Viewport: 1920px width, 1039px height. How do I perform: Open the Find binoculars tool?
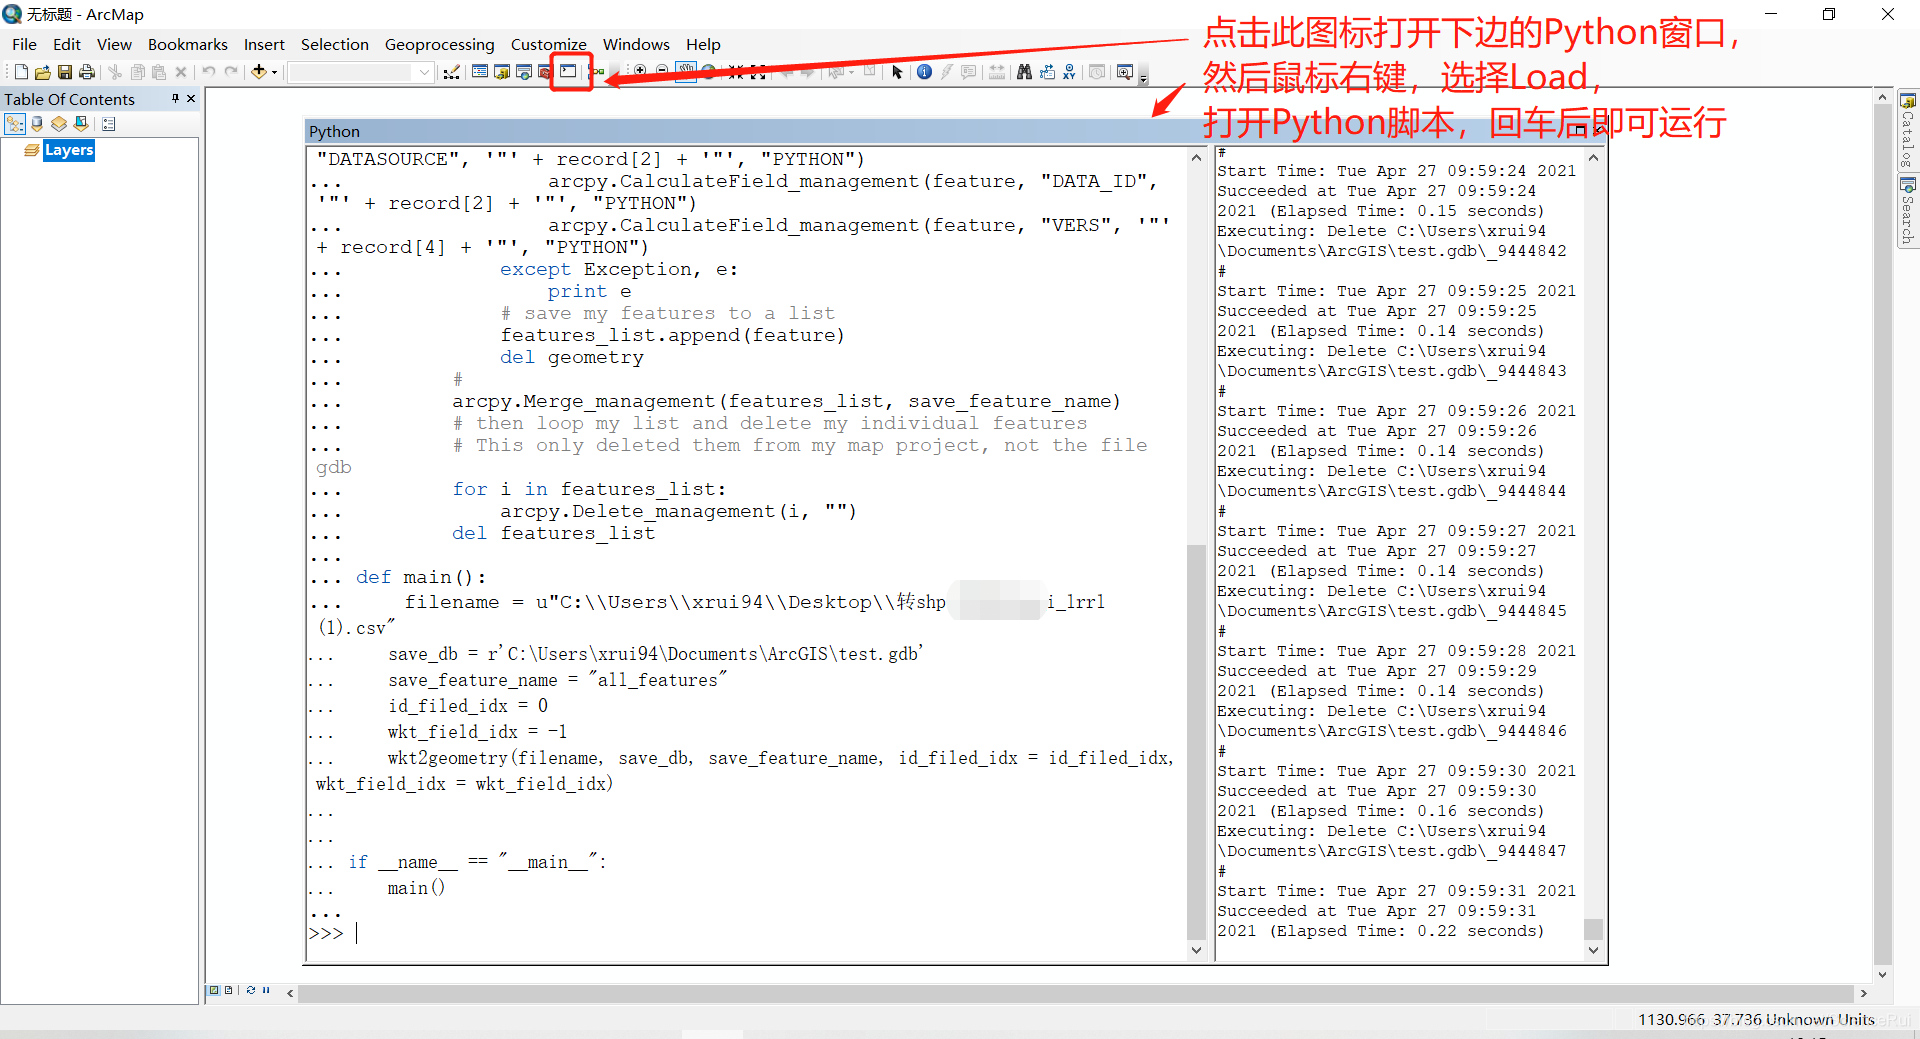(1024, 72)
